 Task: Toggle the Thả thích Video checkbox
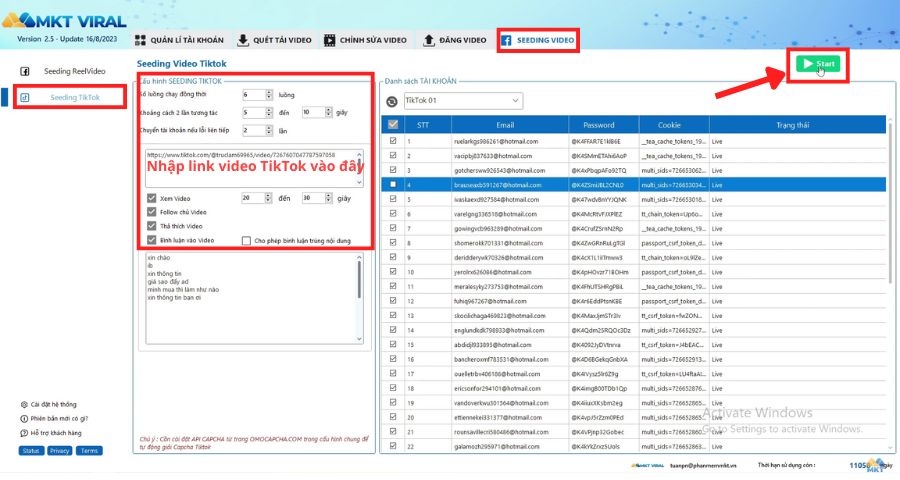point(152,226)
